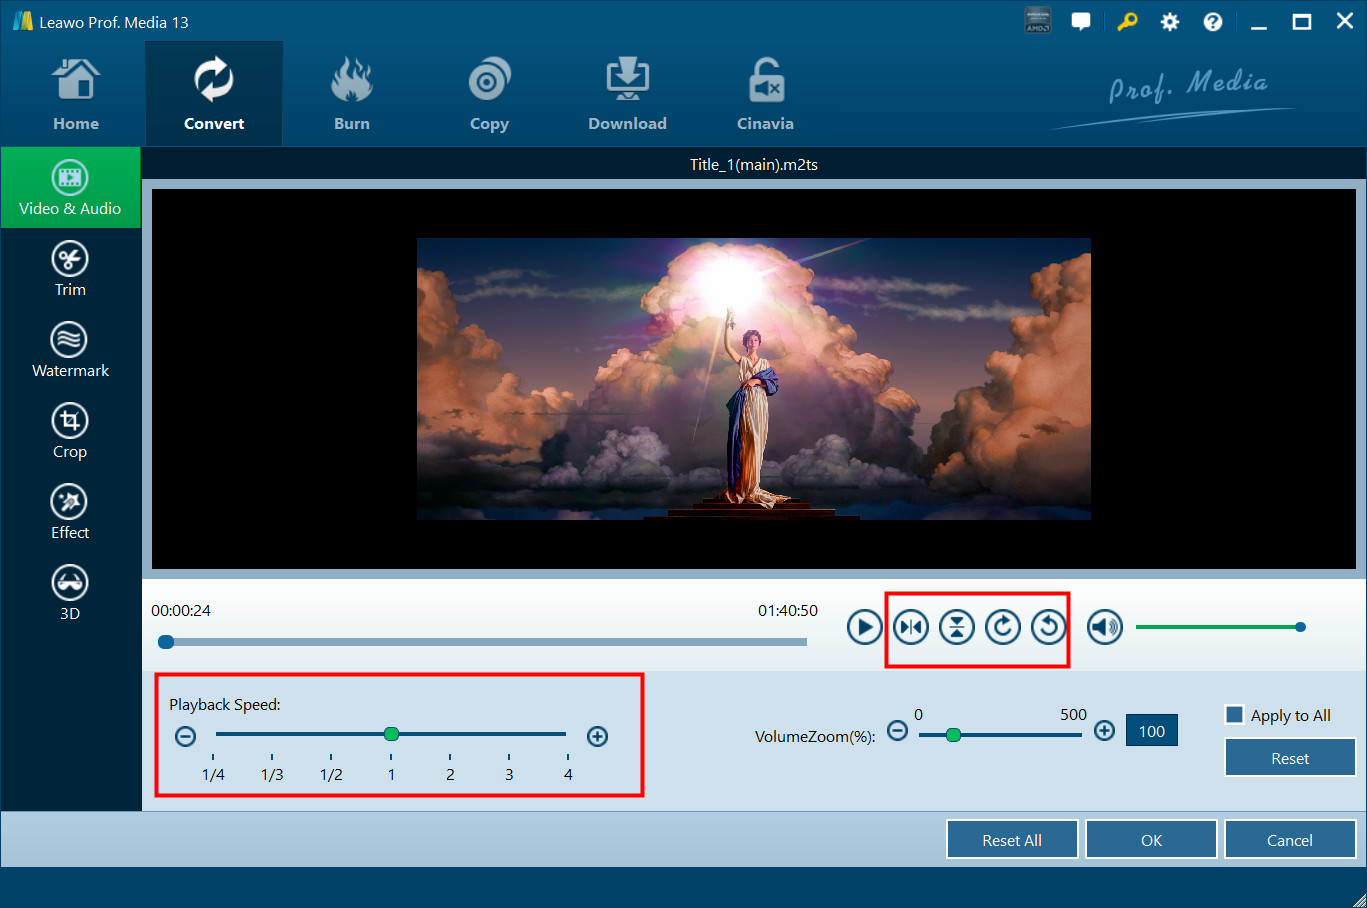Mute the preview with the speaker icon

click(1105, 627)
